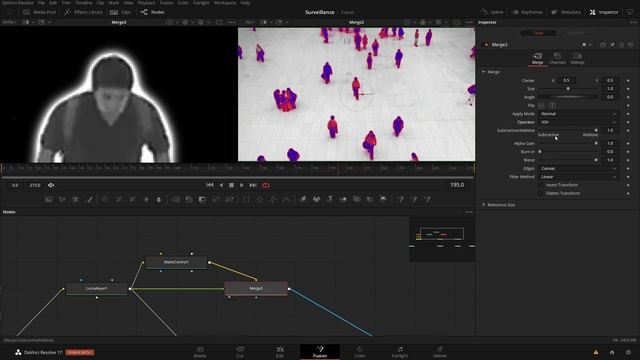The height and width of the screenshot is (360, 640).
Task: Switch to Settings tab in Inspector
Action: click(x=577, y=58)
